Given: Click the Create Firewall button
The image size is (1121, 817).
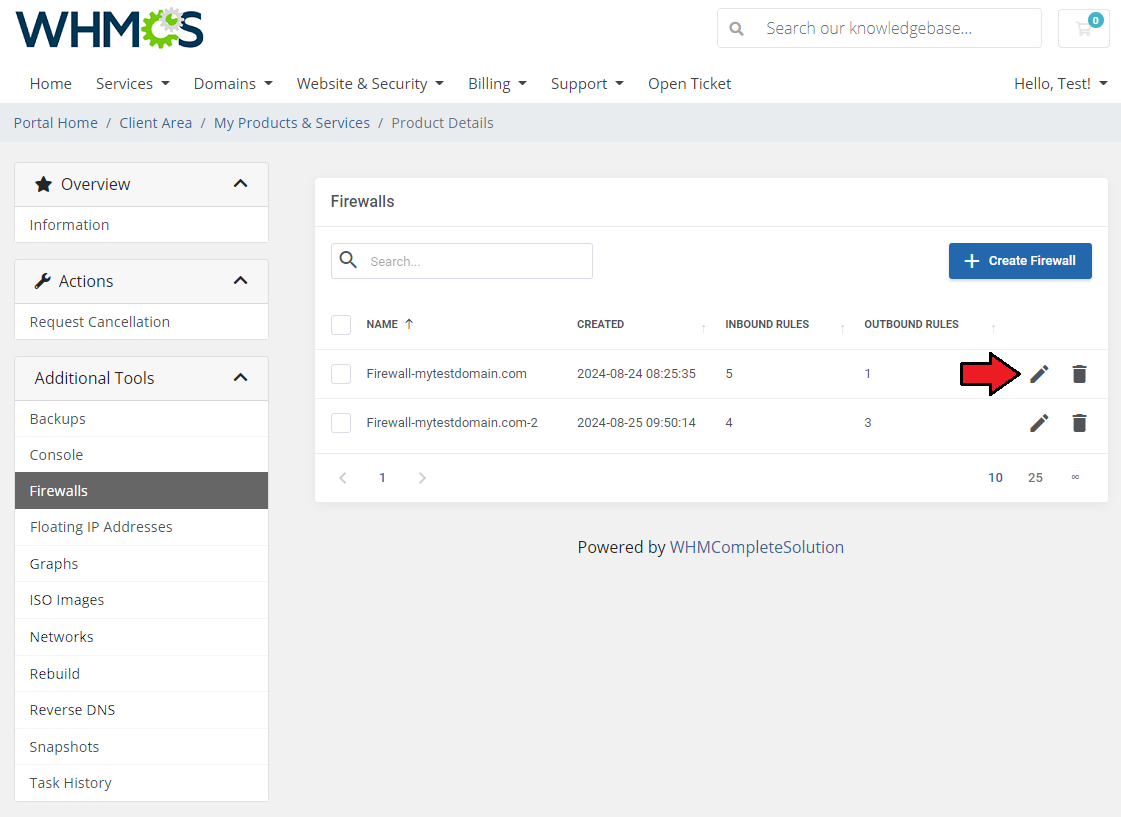Looking at the screenshot, I should pos(1020,261).
